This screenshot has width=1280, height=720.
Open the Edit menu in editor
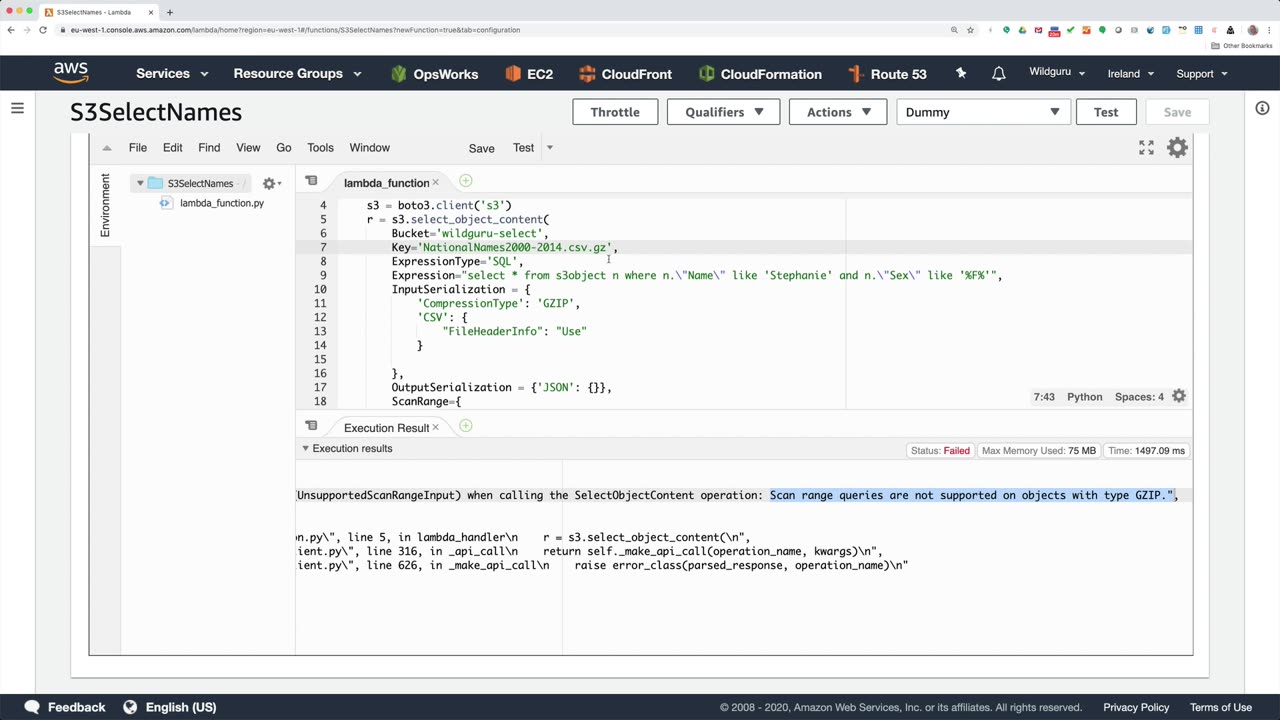[x=173, y=148]
